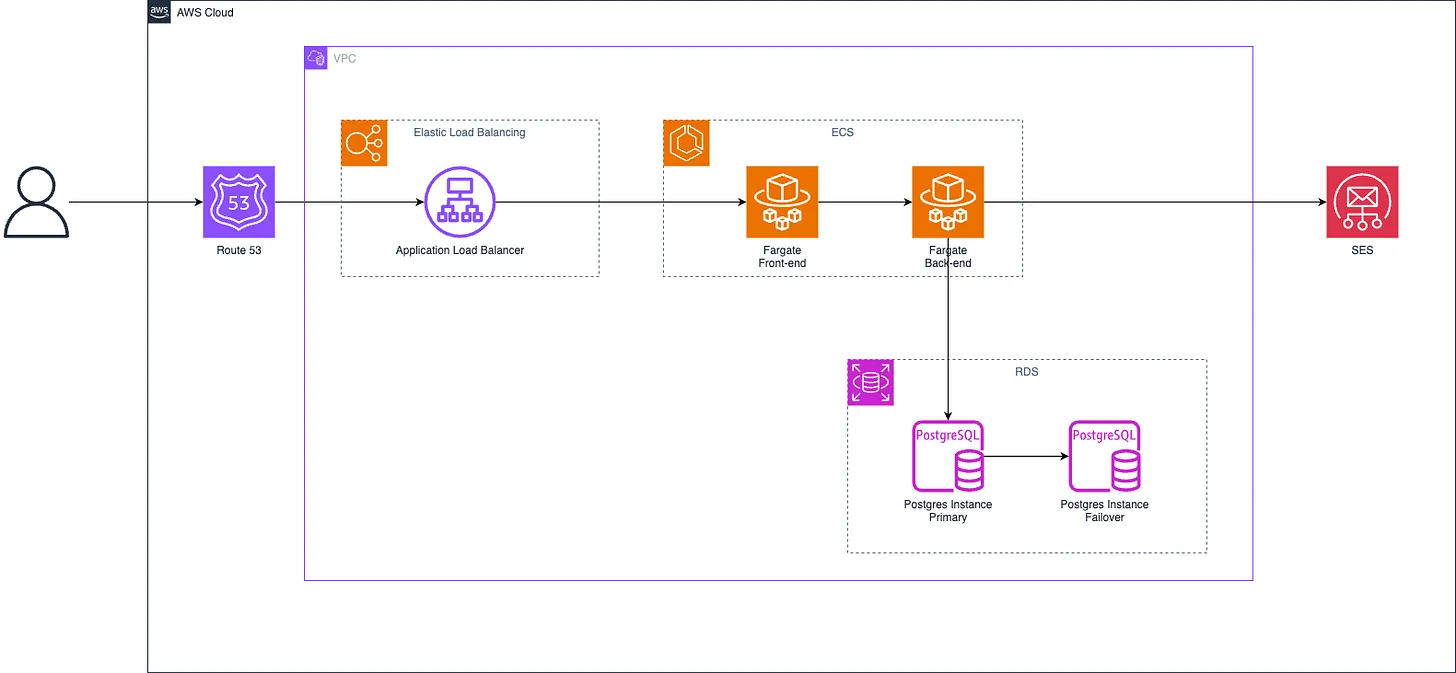
Task: Select the Fargate Back-end icon
Action: click(x=948, y=202)
